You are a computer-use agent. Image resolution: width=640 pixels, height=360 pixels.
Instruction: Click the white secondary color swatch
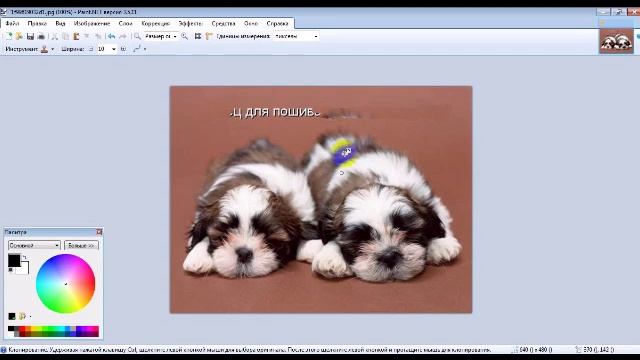pyautogui.click(x=24, y=269)
